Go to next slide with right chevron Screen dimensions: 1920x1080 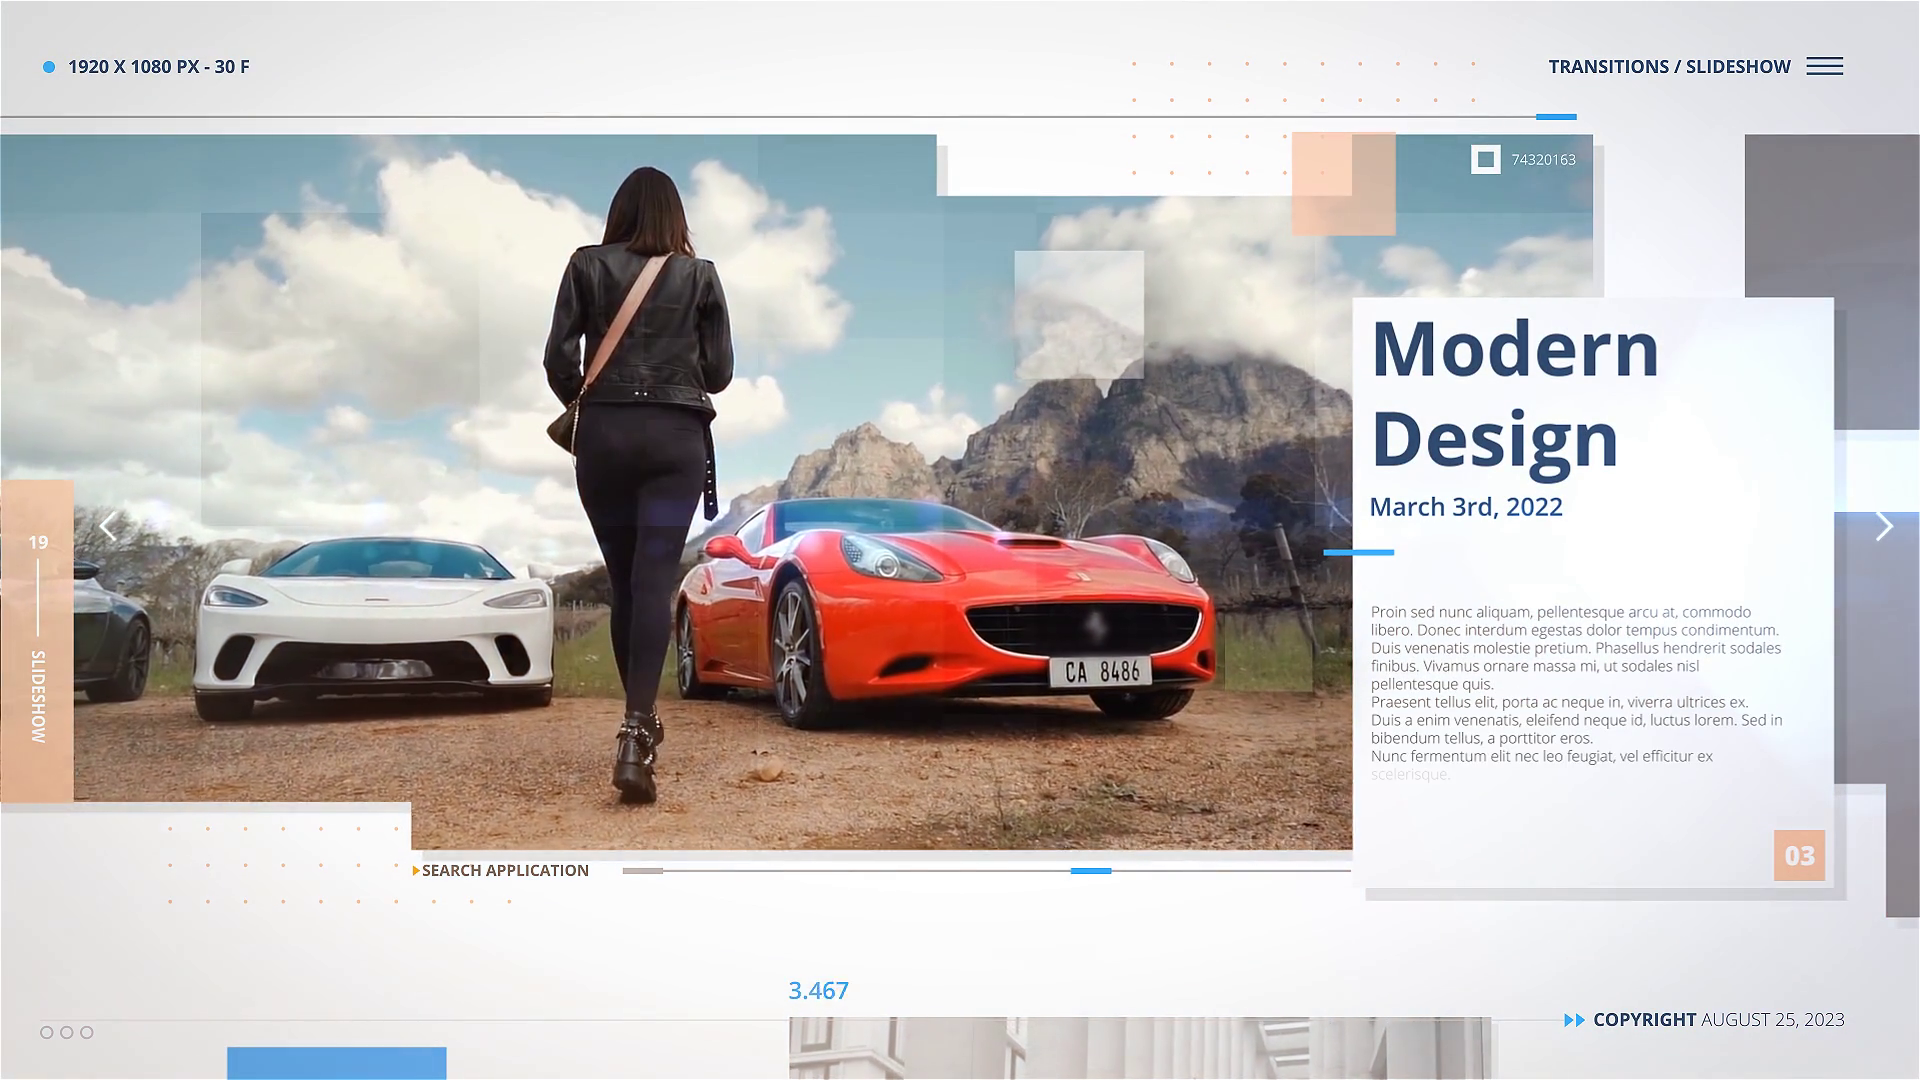pos(1884,526)
